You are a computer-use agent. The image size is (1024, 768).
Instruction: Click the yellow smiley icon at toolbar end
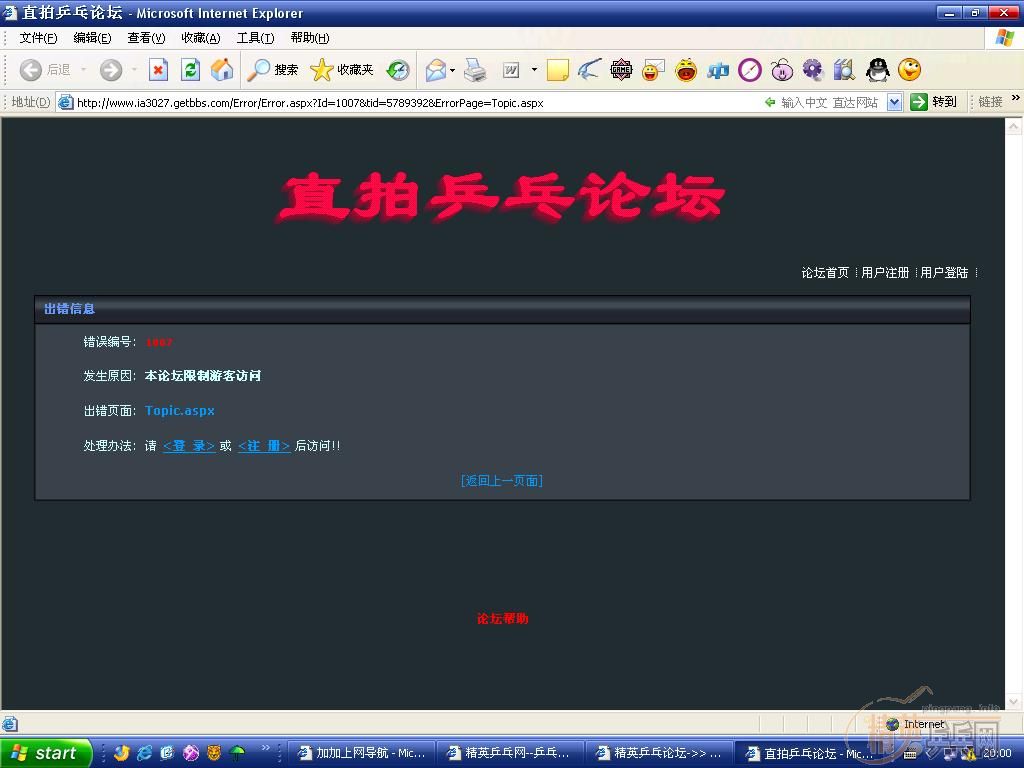[x=908, y=70]
